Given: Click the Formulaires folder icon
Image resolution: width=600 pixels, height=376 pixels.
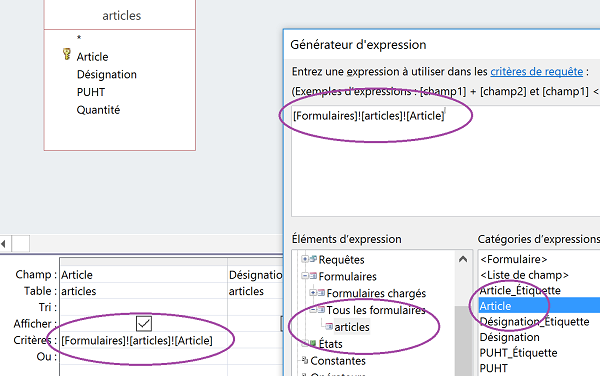Looking at the screenshot, I should [313, 276].
